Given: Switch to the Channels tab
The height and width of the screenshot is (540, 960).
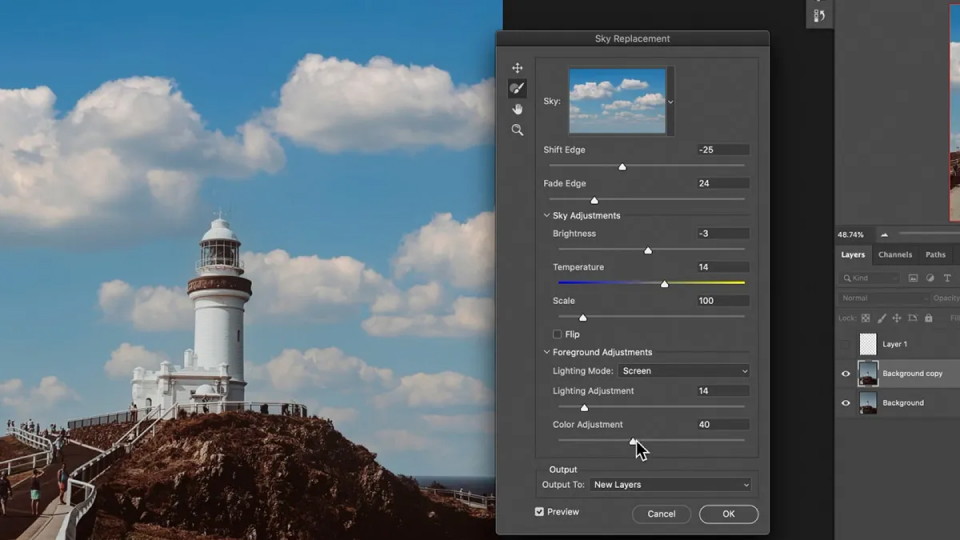Looking at the screenshot, I should coord(895,255).
